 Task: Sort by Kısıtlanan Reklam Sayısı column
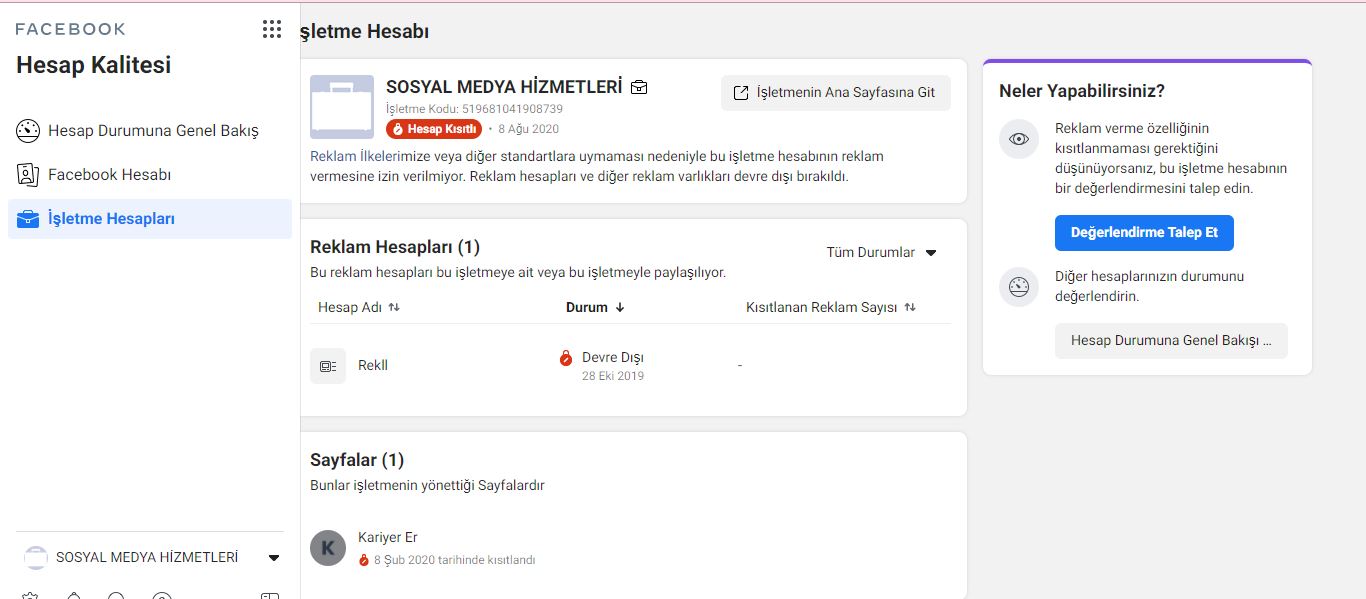point(831,307)
